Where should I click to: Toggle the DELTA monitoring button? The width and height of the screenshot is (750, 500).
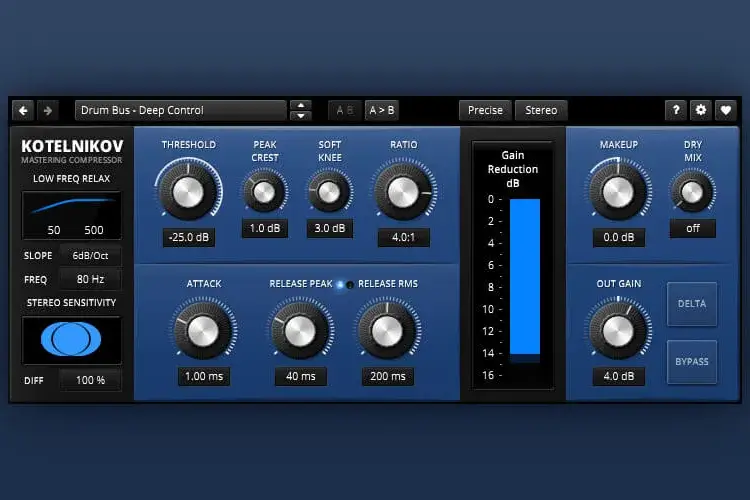[x=692, y=304]
